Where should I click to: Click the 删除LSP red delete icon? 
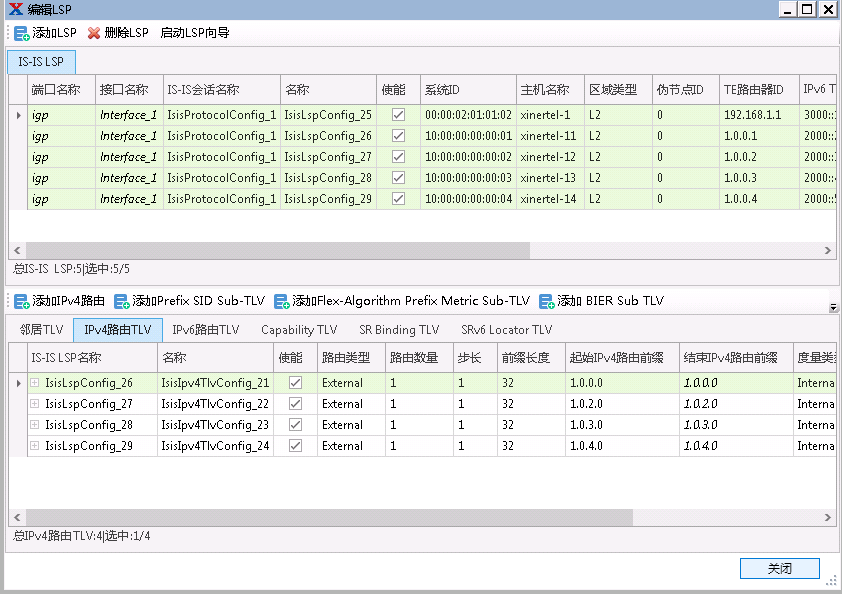point(94,33)
